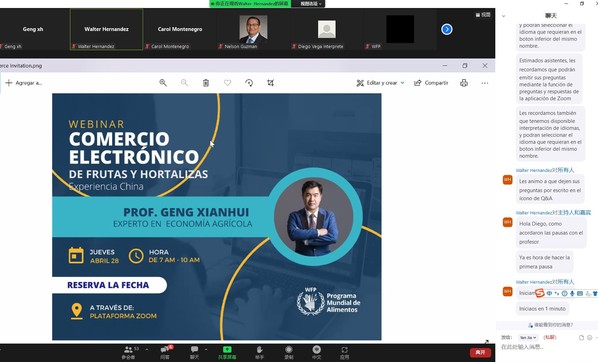Rotate the image
The image size is (598, 362).
click(x=249, y=83)
